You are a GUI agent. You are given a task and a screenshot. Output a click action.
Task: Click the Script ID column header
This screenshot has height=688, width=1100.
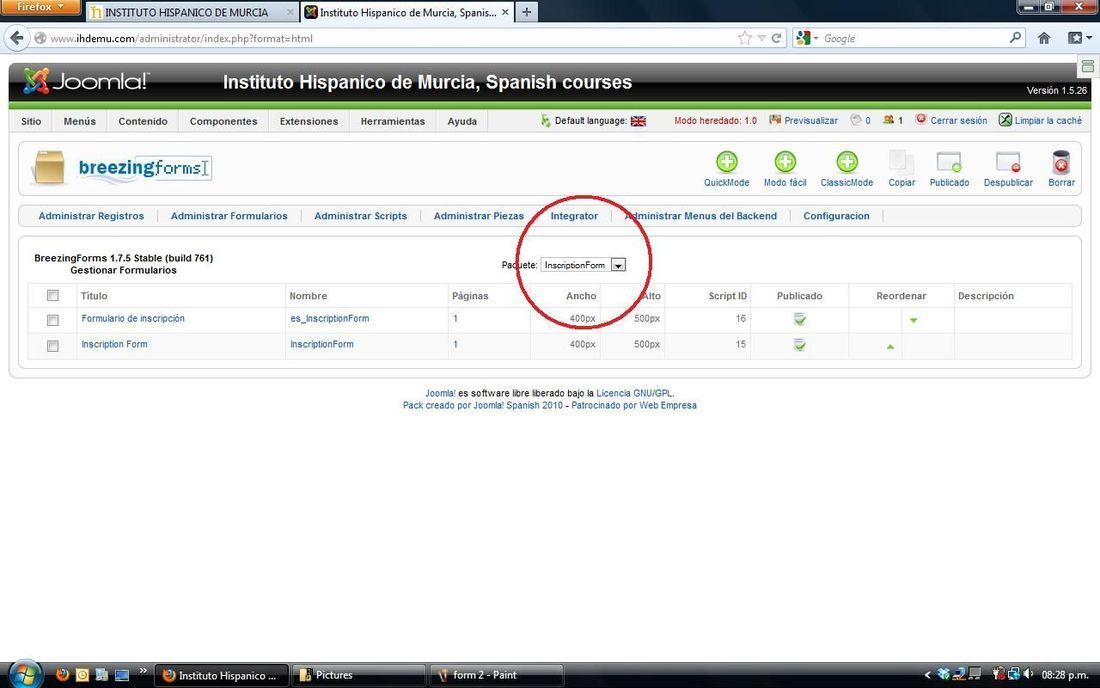[727, 296]
